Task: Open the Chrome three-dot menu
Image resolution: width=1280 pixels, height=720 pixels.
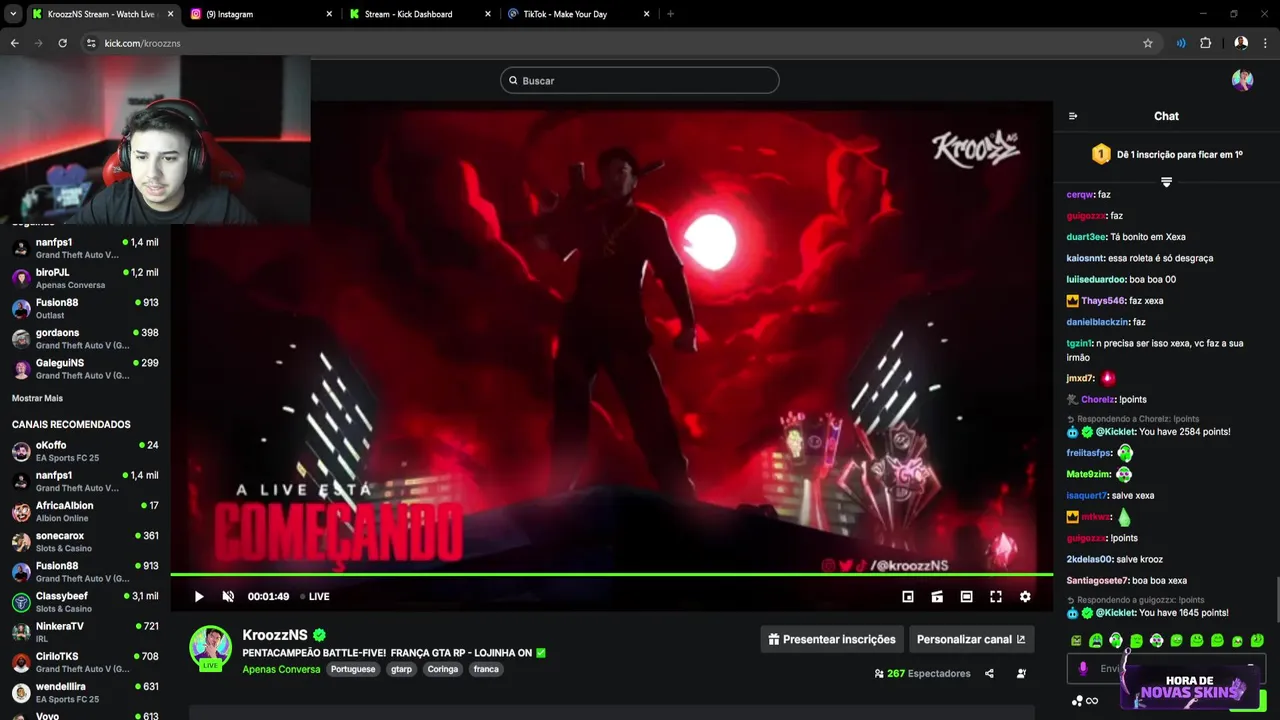Action: (1266, 43)
